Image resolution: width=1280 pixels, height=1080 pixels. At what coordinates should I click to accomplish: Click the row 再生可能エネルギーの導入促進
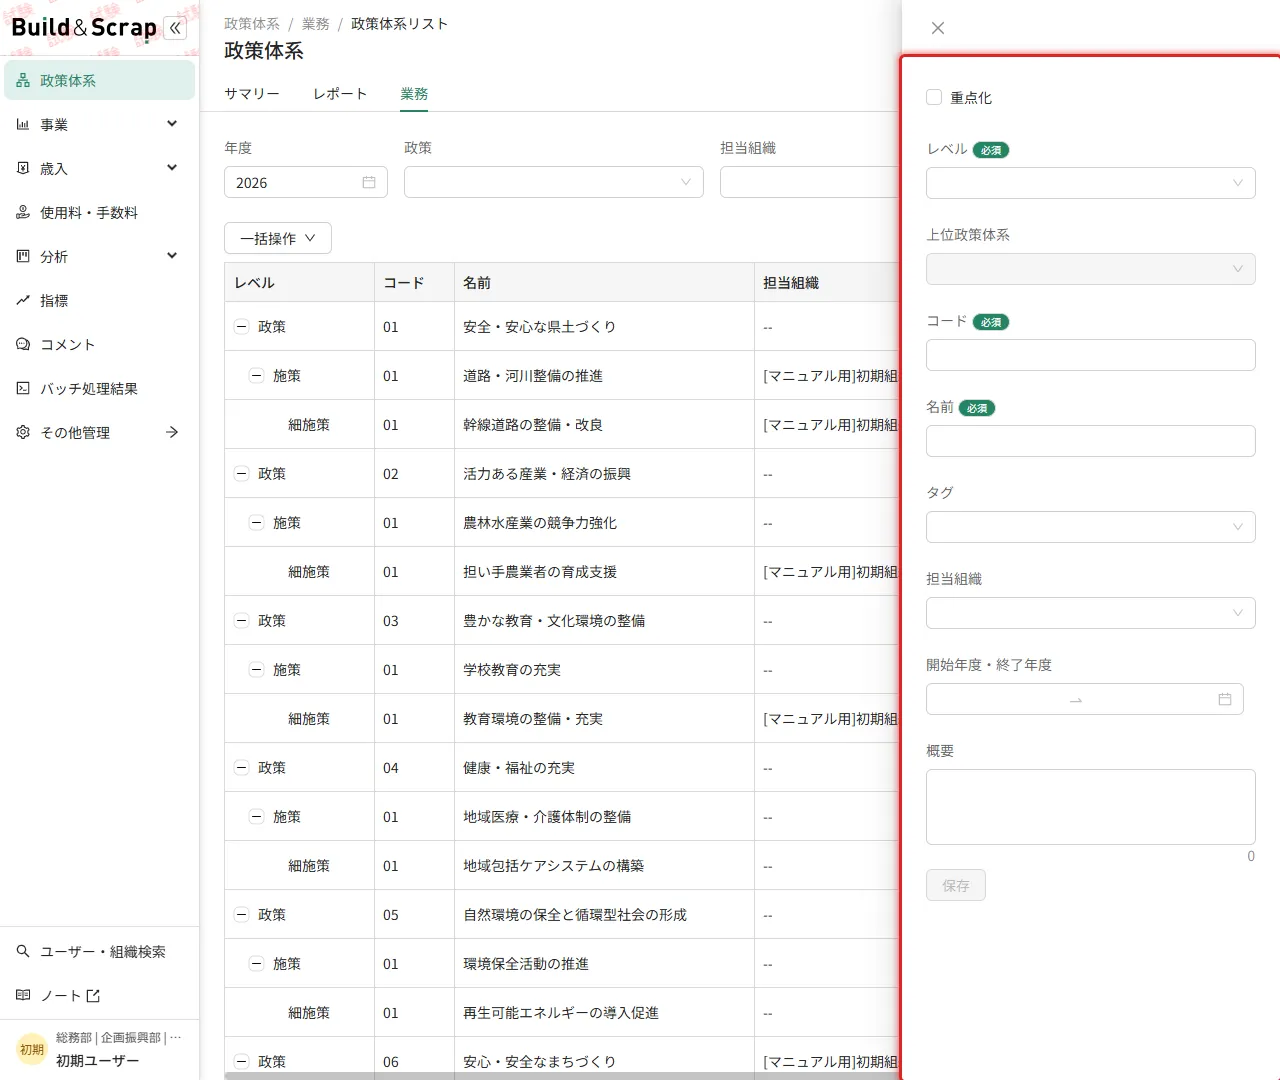pyautogui.click(x=562, y=1013)
